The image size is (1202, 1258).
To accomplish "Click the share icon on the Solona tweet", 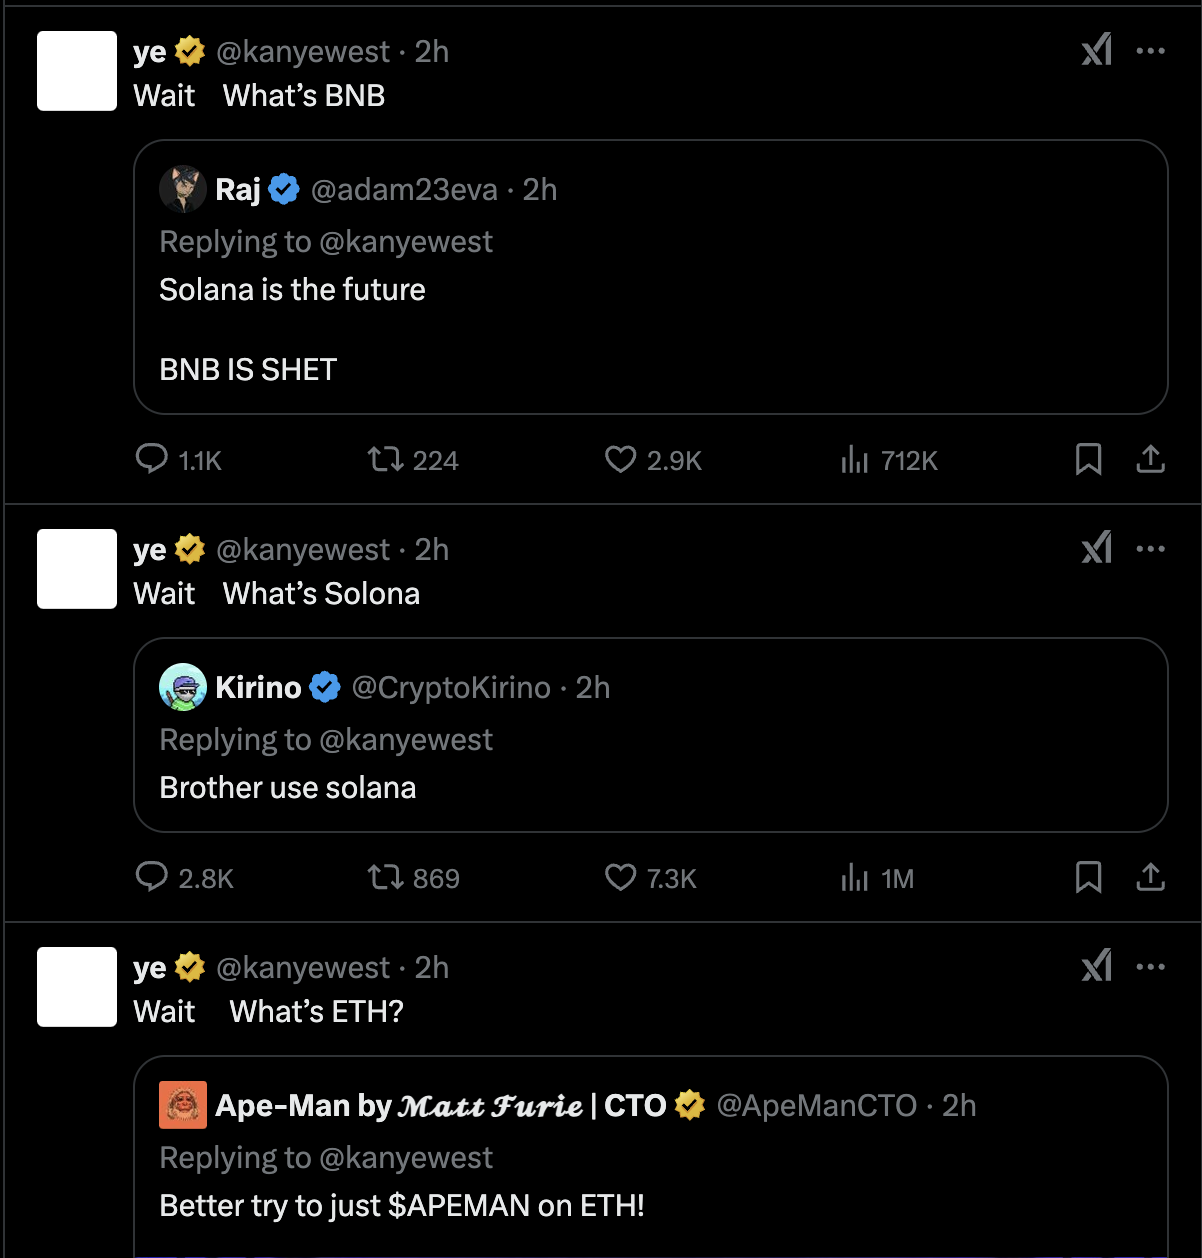I will point(1149,878).
